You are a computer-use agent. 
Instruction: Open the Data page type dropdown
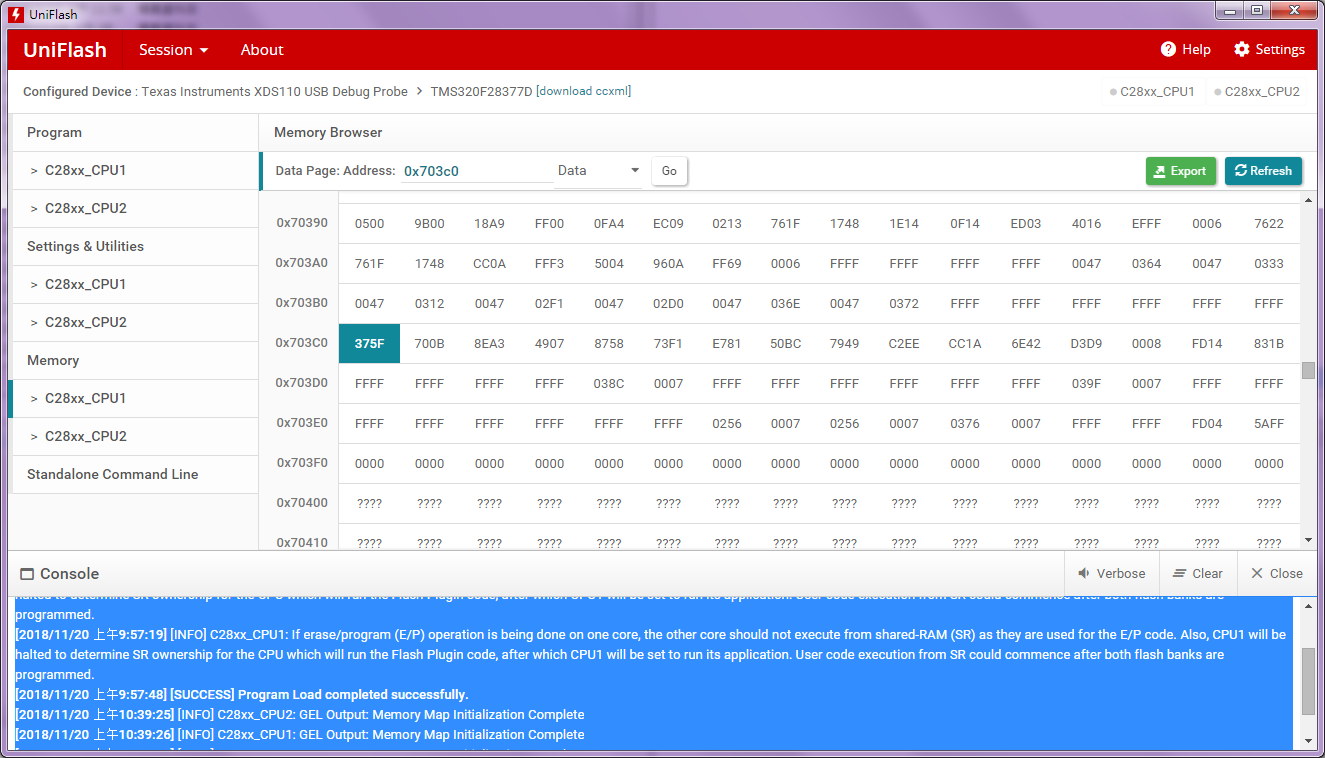(x=599, y=171)
